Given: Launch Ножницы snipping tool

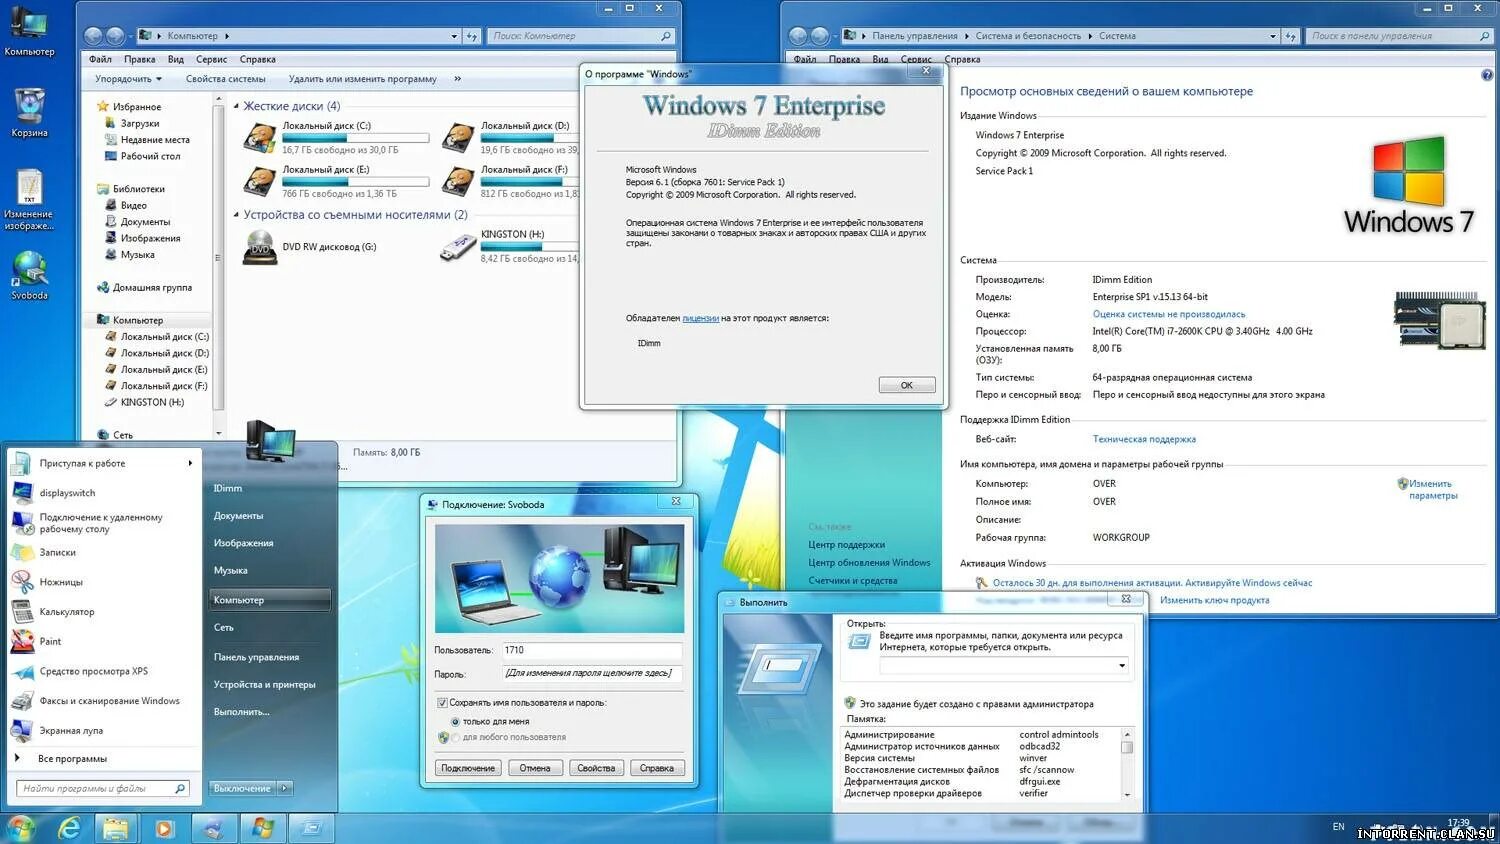Looking at the screenshot, I should pyautogui.click(x=61, y=582).
